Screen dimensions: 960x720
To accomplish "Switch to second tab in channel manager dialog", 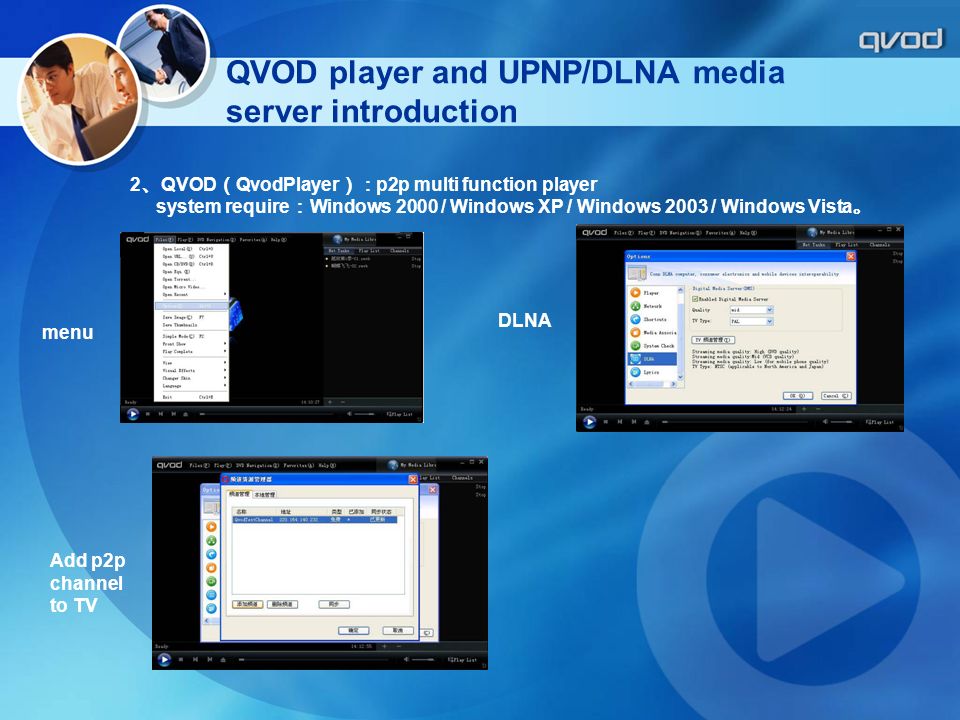I will pos(264,494).
